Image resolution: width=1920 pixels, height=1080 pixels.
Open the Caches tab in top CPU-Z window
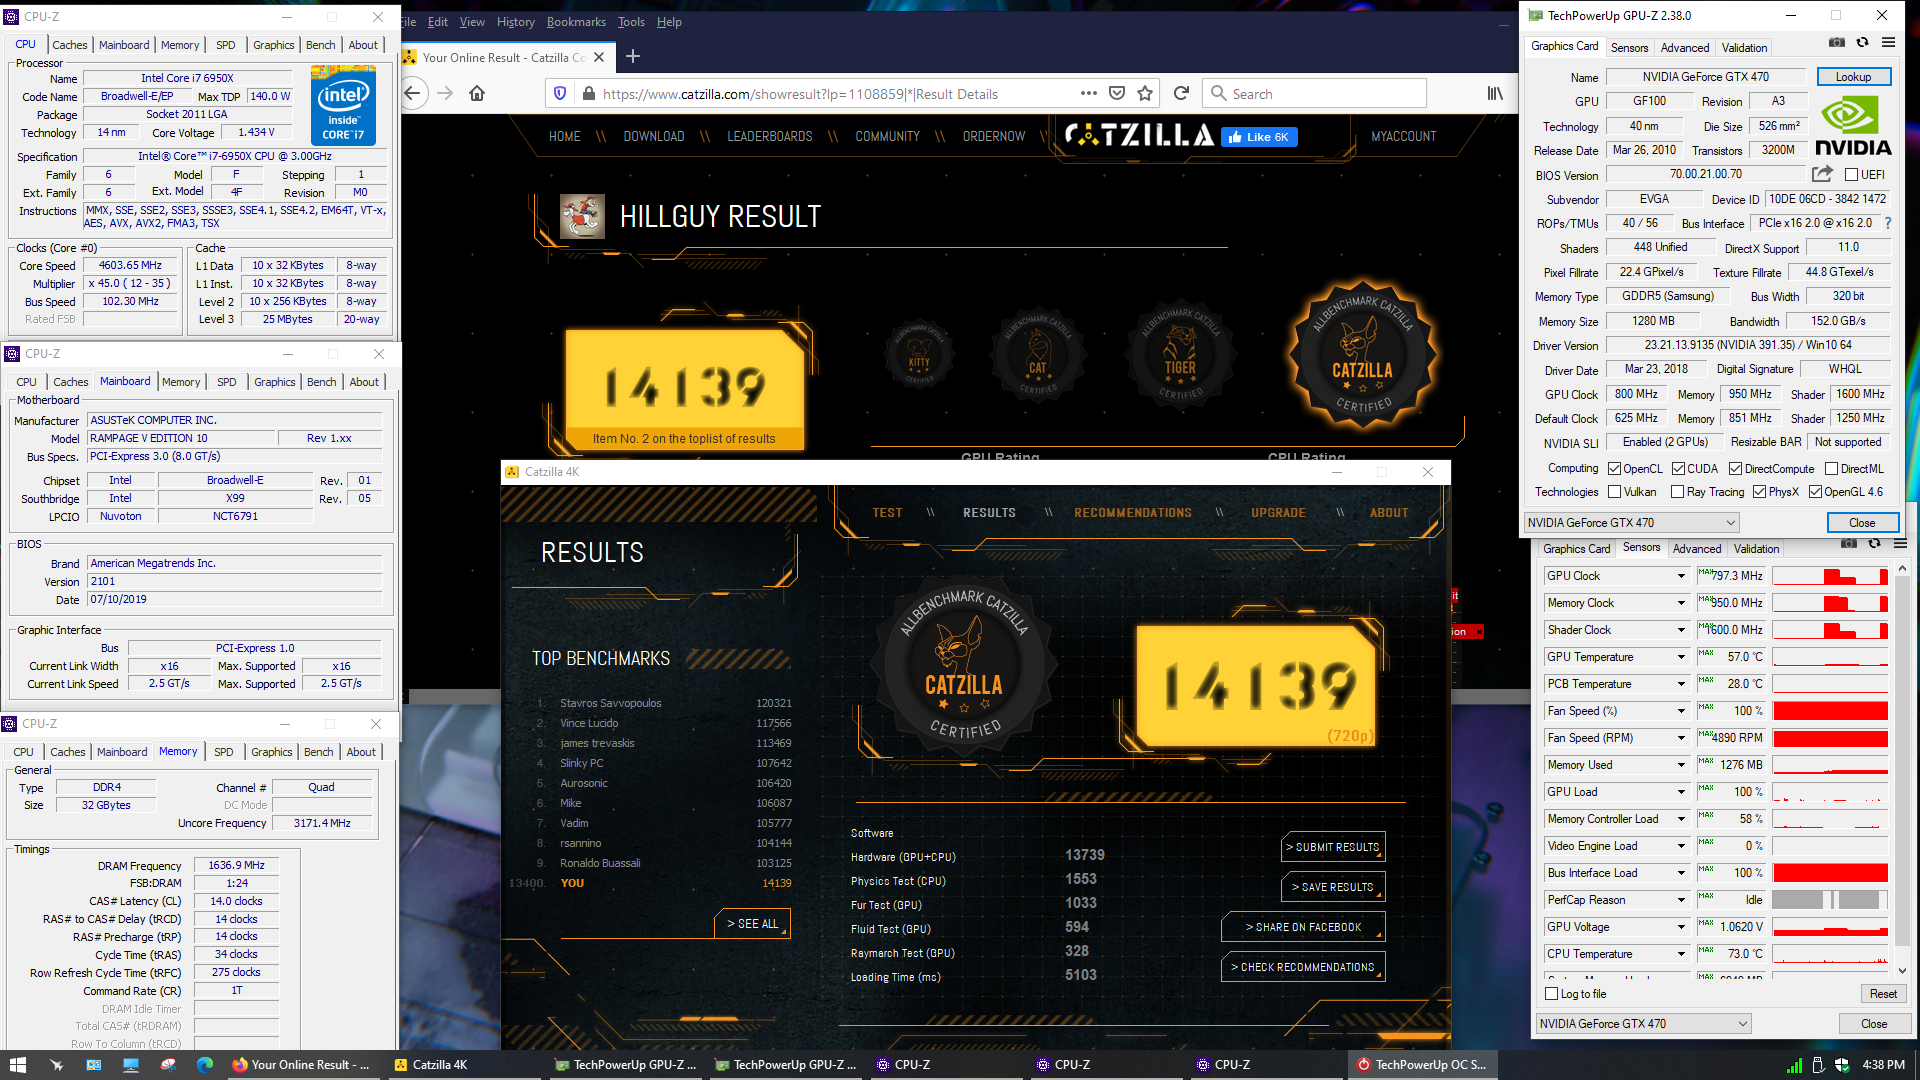tap(69, 45)
